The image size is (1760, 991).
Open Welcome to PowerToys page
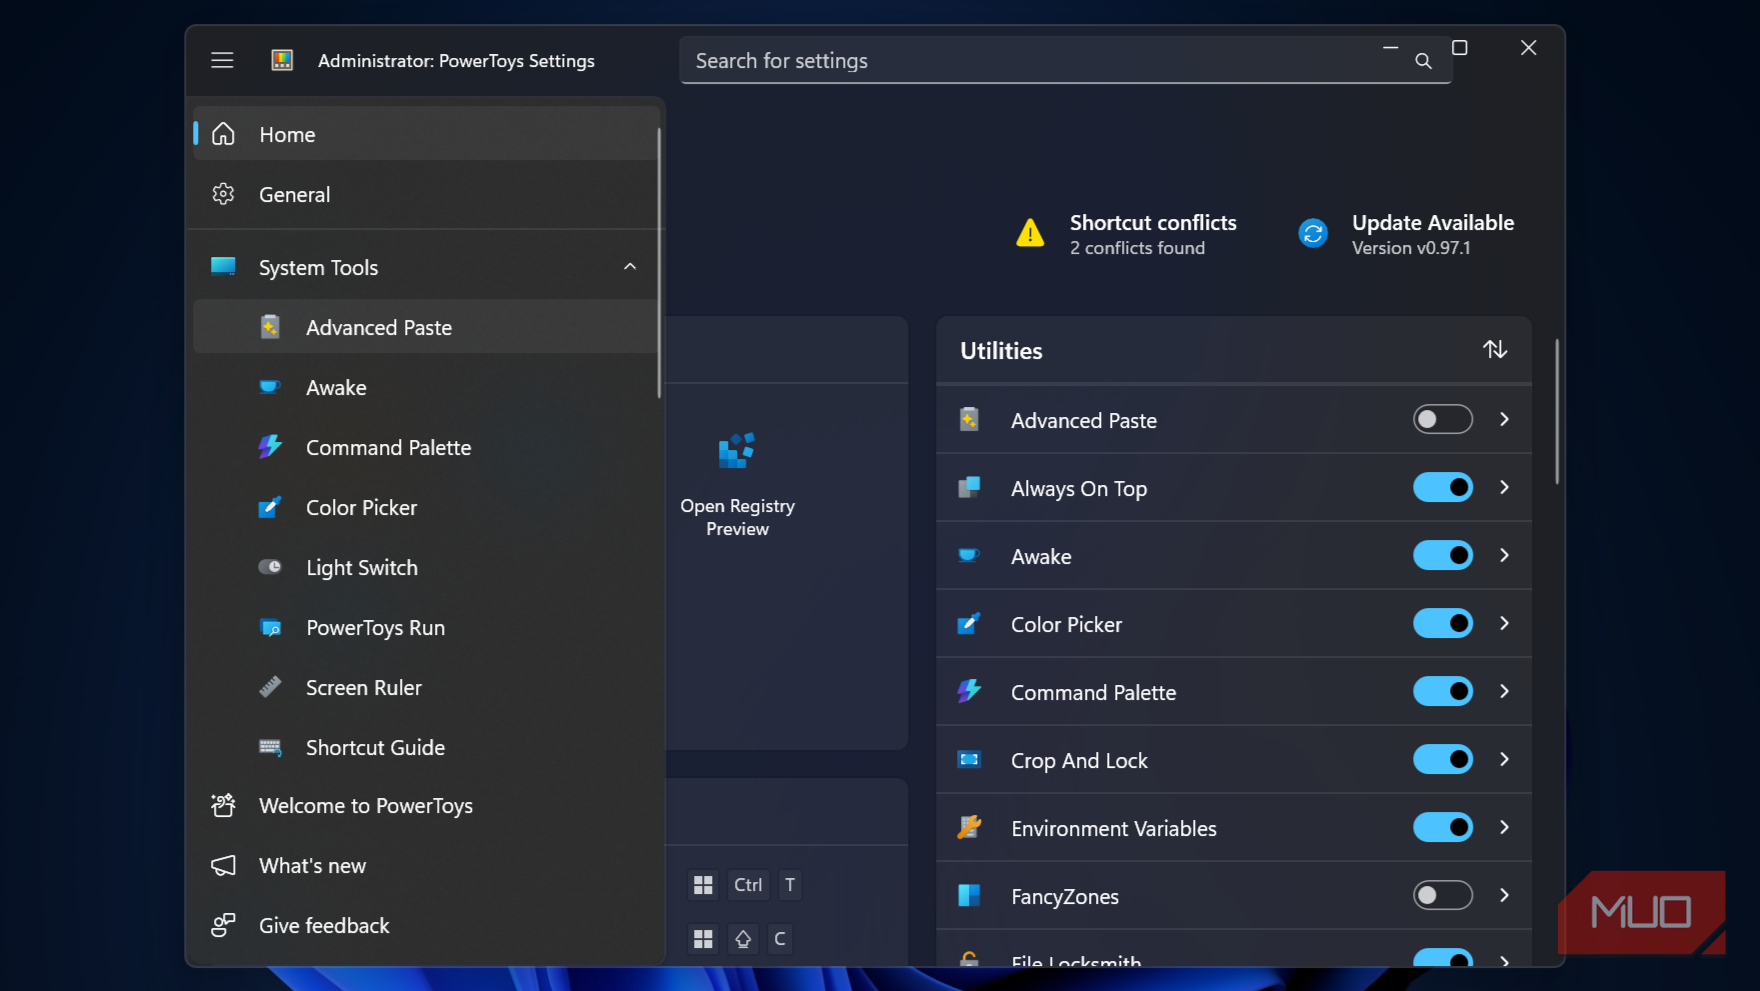tap(425, 805)
